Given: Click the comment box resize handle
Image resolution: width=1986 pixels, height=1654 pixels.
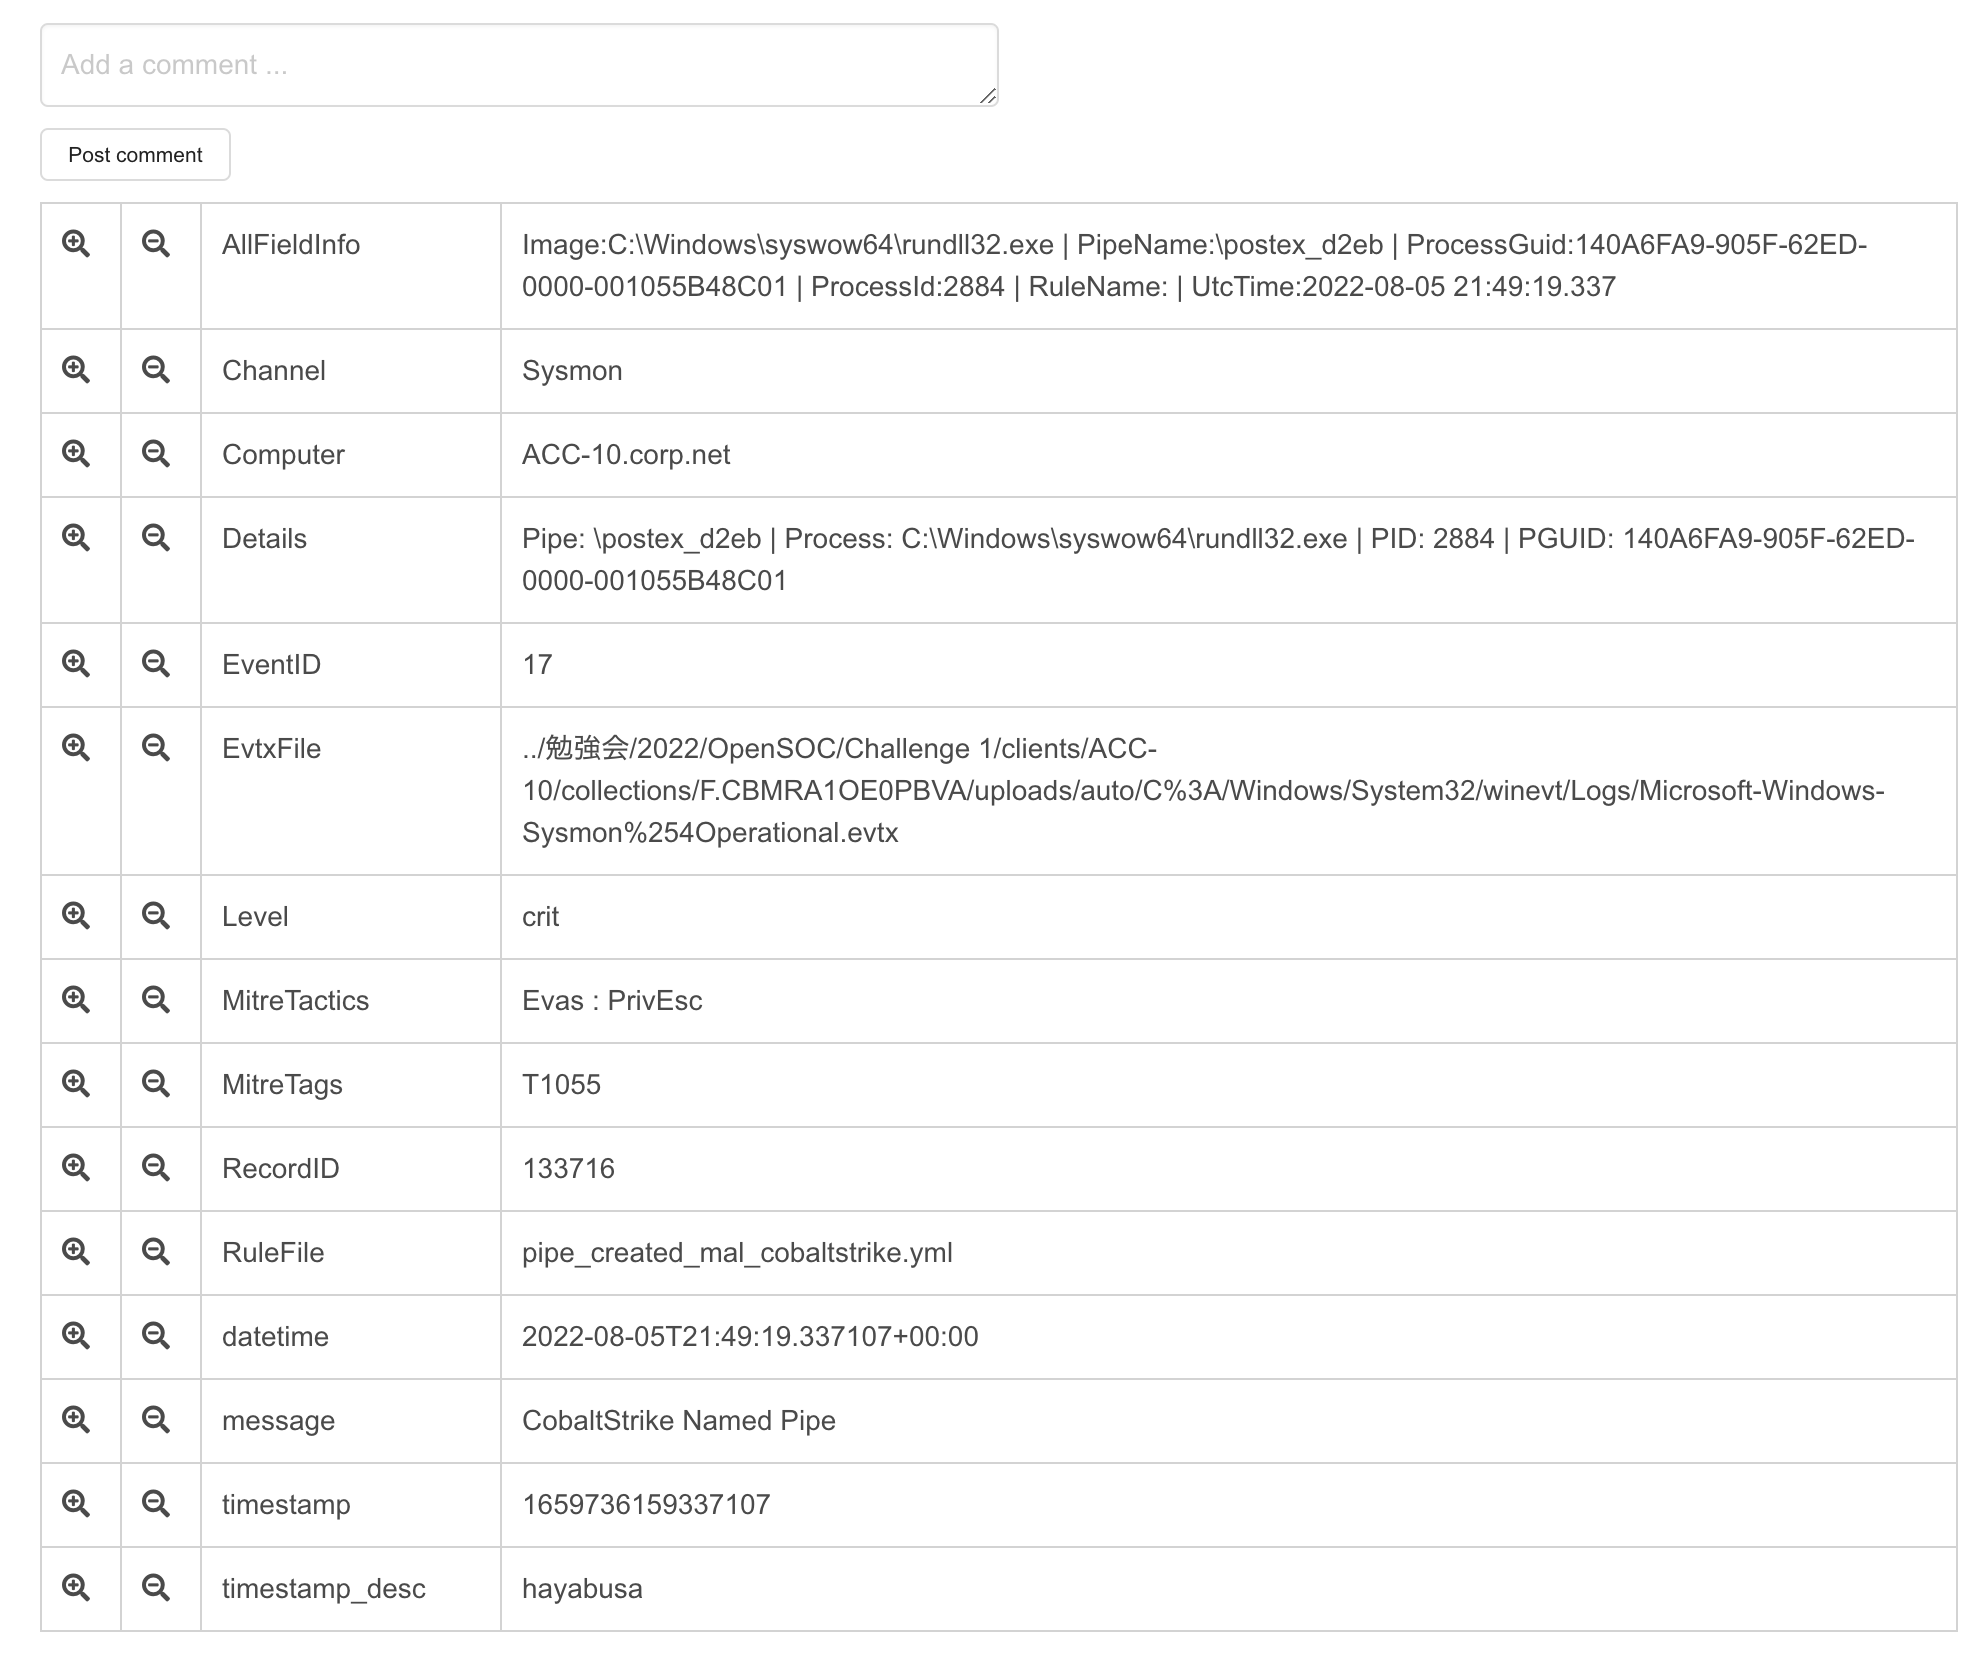Looking at the screenshot, I should 987,96.
